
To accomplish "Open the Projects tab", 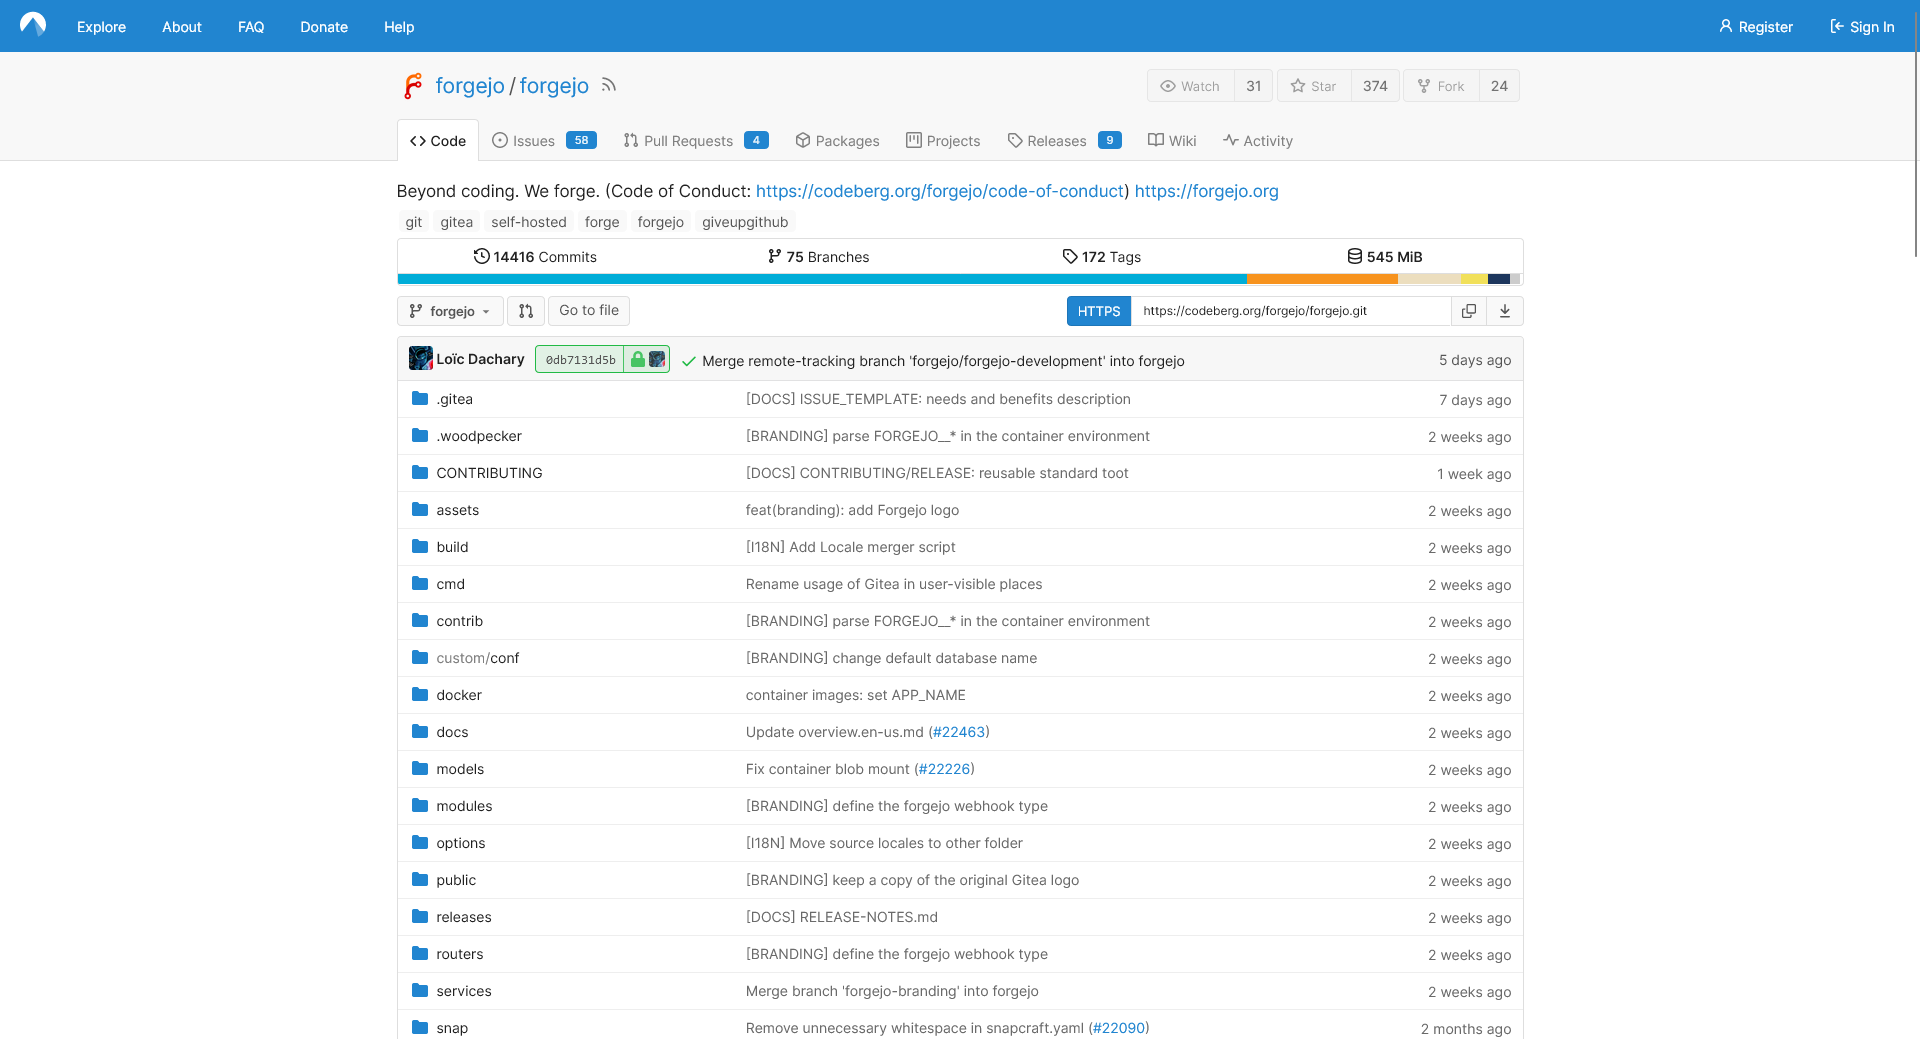I will 943,141.
